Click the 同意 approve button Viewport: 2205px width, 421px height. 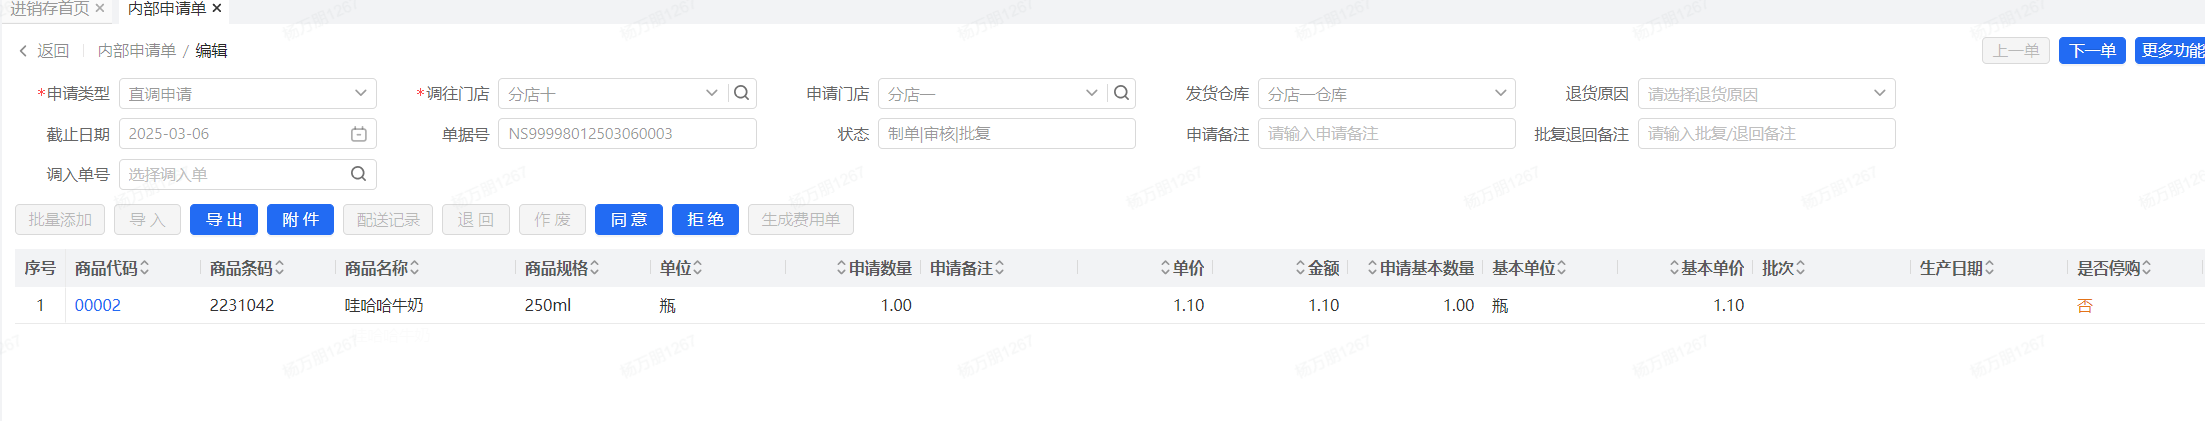[629, 220]
